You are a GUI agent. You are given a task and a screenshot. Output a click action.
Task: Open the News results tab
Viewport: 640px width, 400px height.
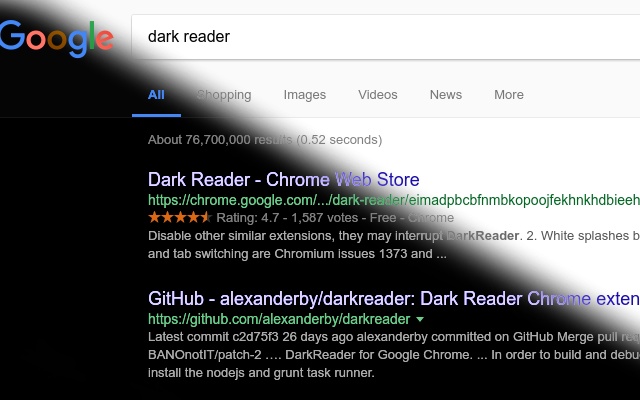click(x=446, y=95)
